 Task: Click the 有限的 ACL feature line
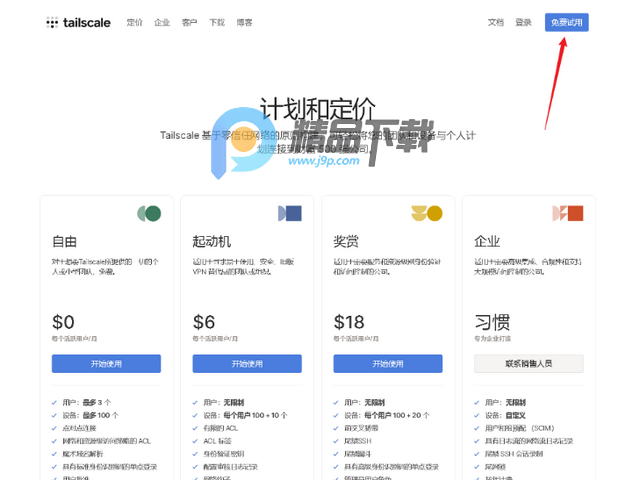pos(220,428)
